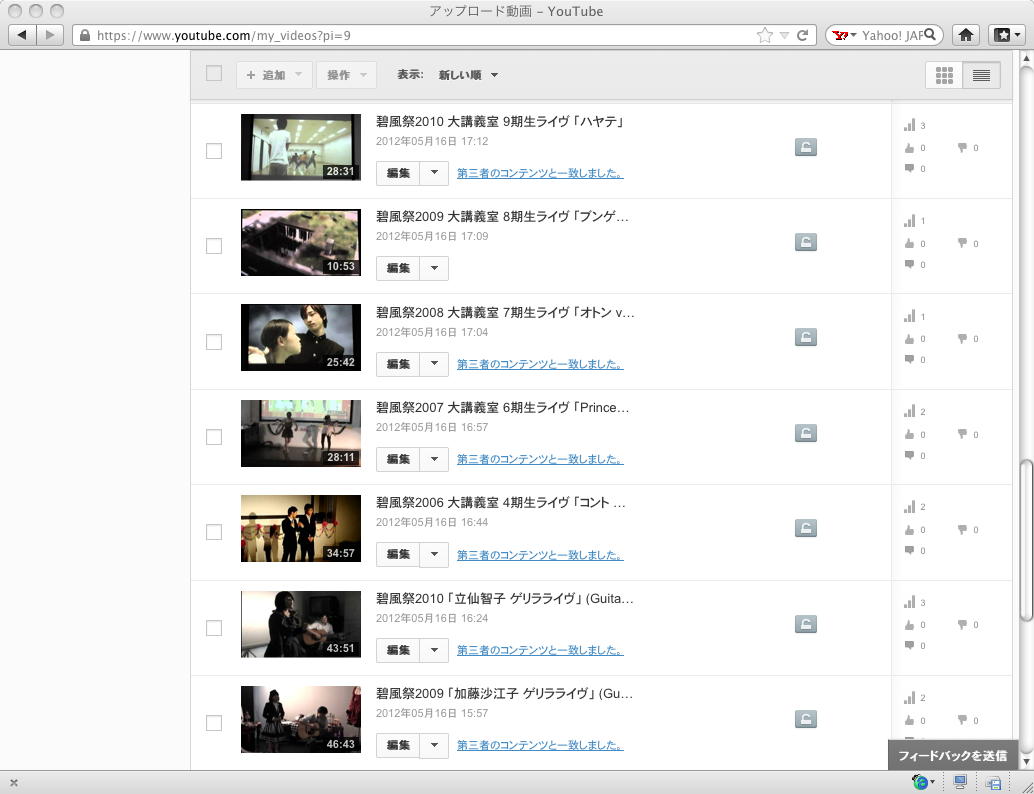Go back with the browser back arrow
1034x794 pixels.
pyautogui.click(x=22, y=35)
